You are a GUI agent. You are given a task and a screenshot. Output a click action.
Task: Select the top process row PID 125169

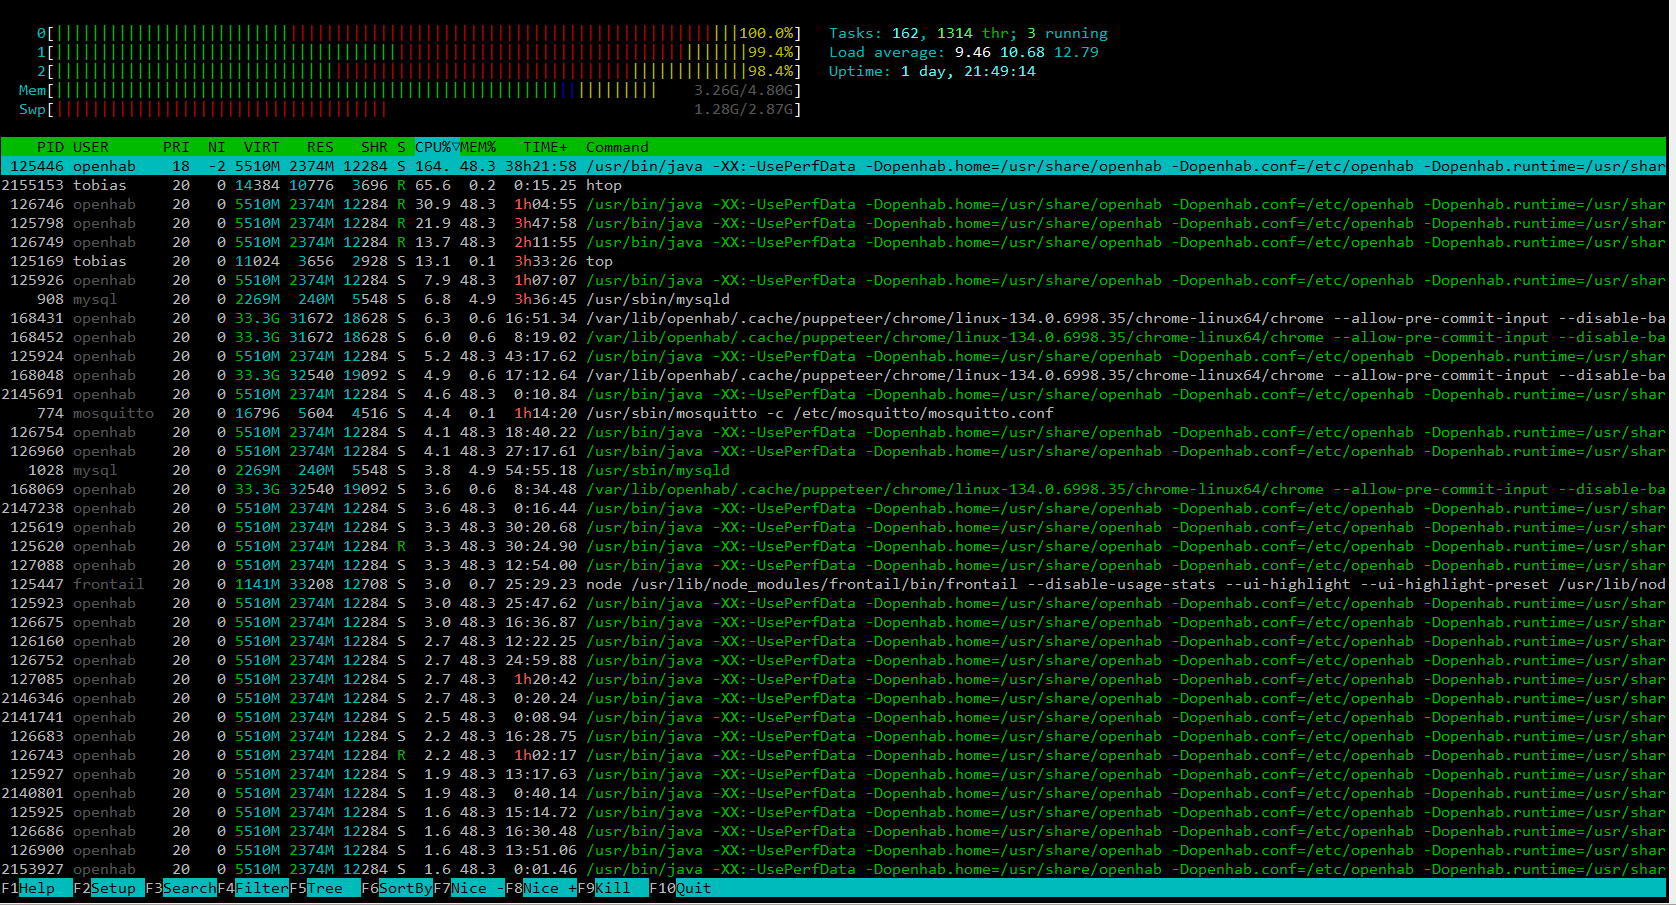[x=833, y=261]
